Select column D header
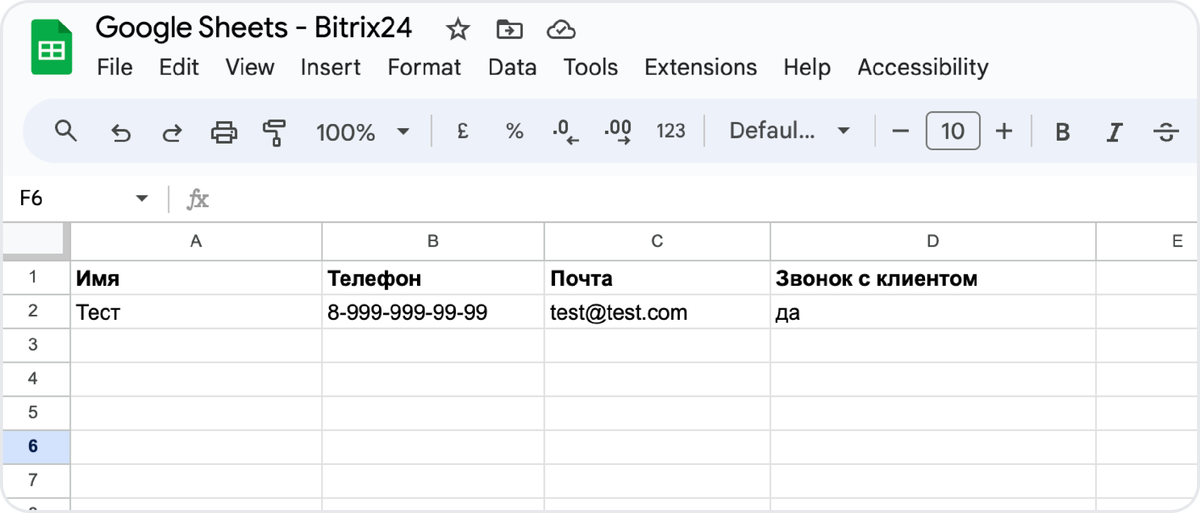1200x513 pixels. (x=933, y=241)
